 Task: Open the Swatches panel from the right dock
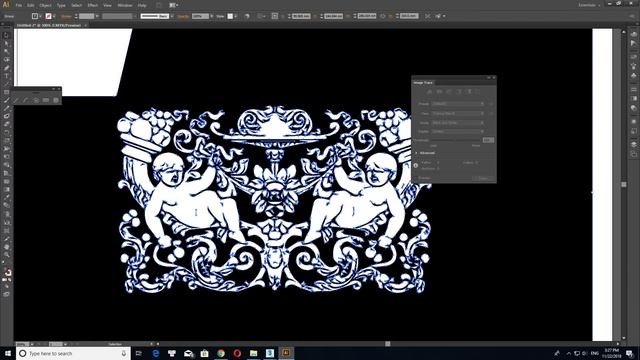633,56
